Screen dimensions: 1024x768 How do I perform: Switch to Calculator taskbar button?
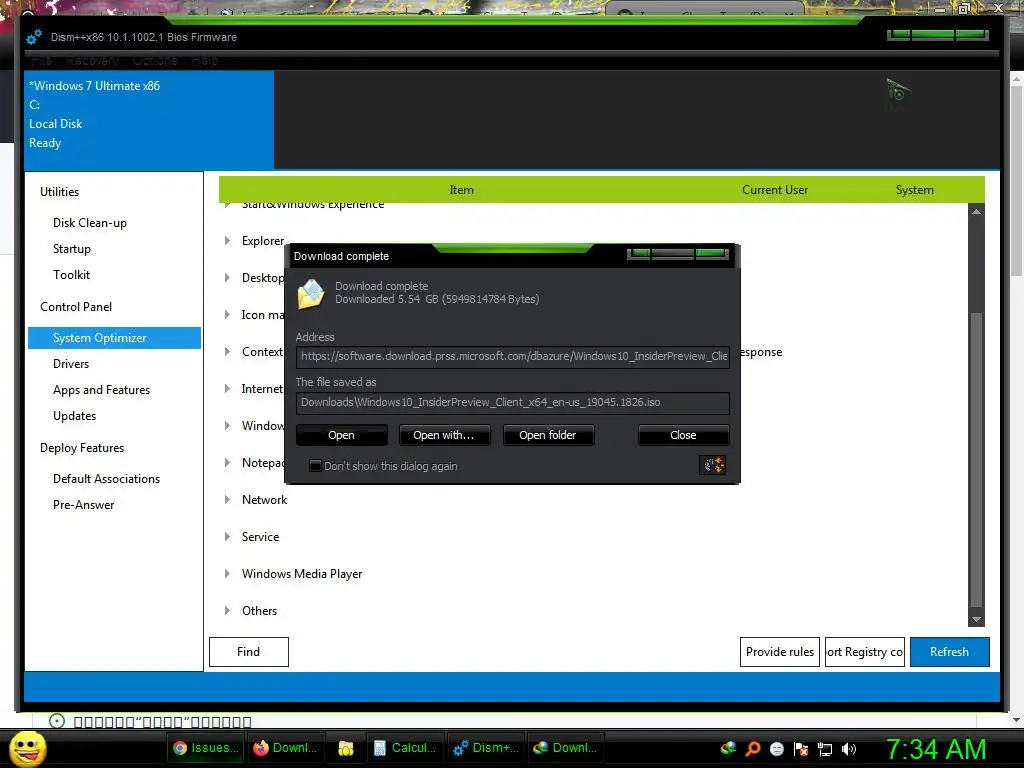[405, 748]
